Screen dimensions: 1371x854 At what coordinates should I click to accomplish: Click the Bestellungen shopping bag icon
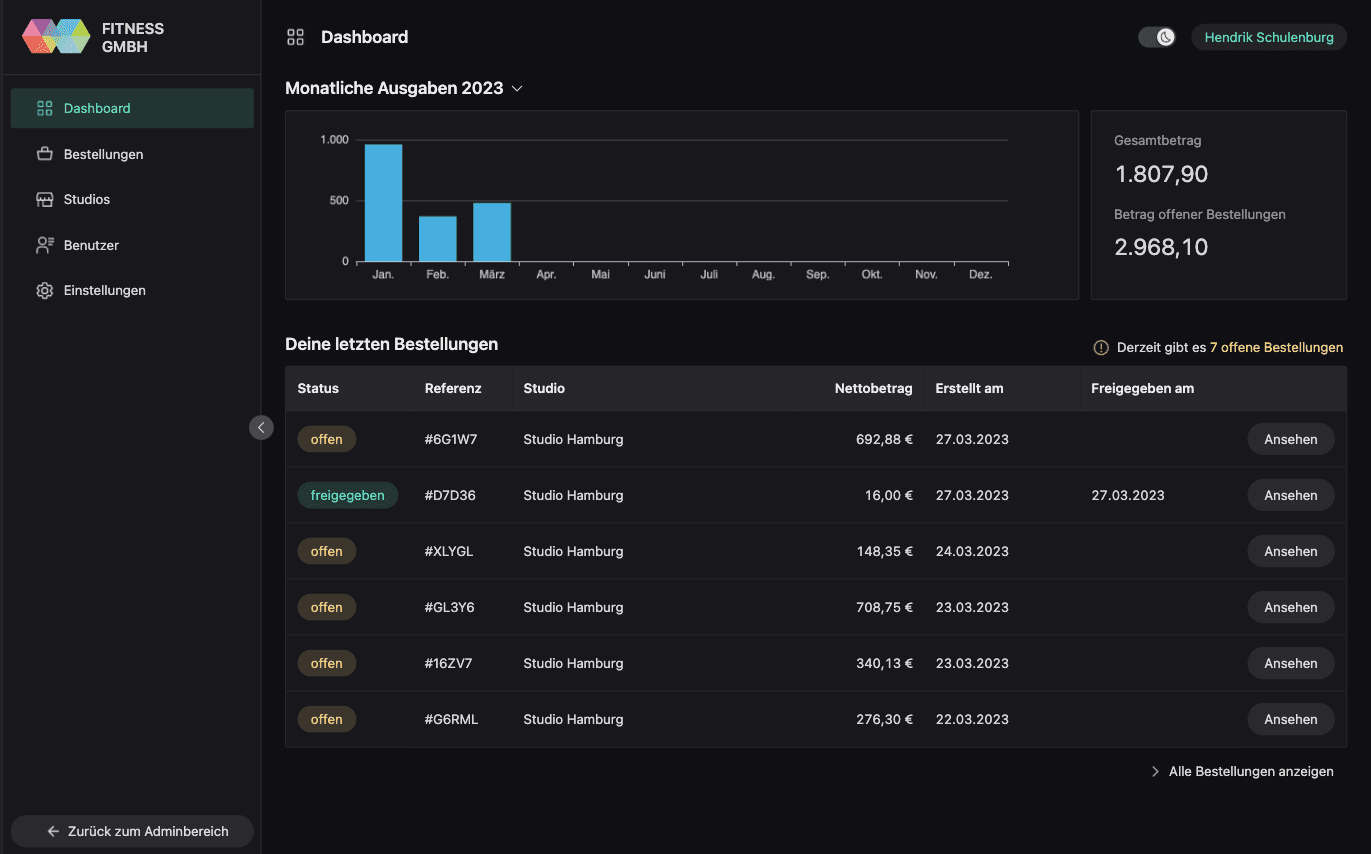44,154
